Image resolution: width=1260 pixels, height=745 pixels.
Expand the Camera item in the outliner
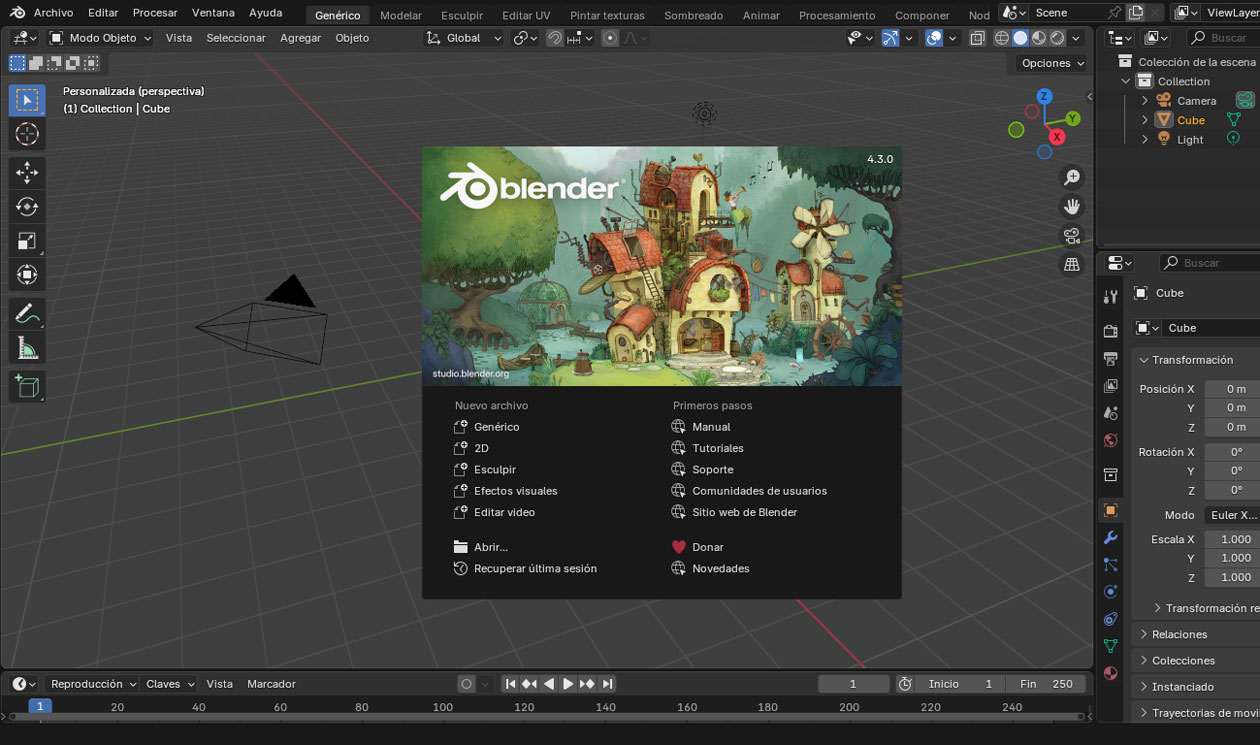click(1145, 100)
